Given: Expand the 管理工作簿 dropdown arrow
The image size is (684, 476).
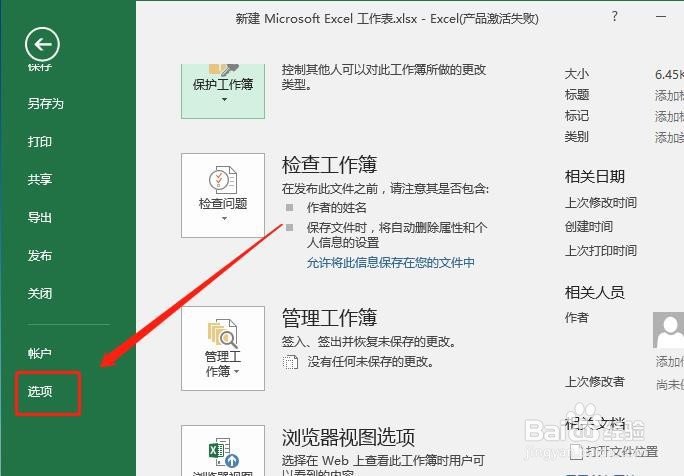Looking at the screenshot, I should coord(236,372).
